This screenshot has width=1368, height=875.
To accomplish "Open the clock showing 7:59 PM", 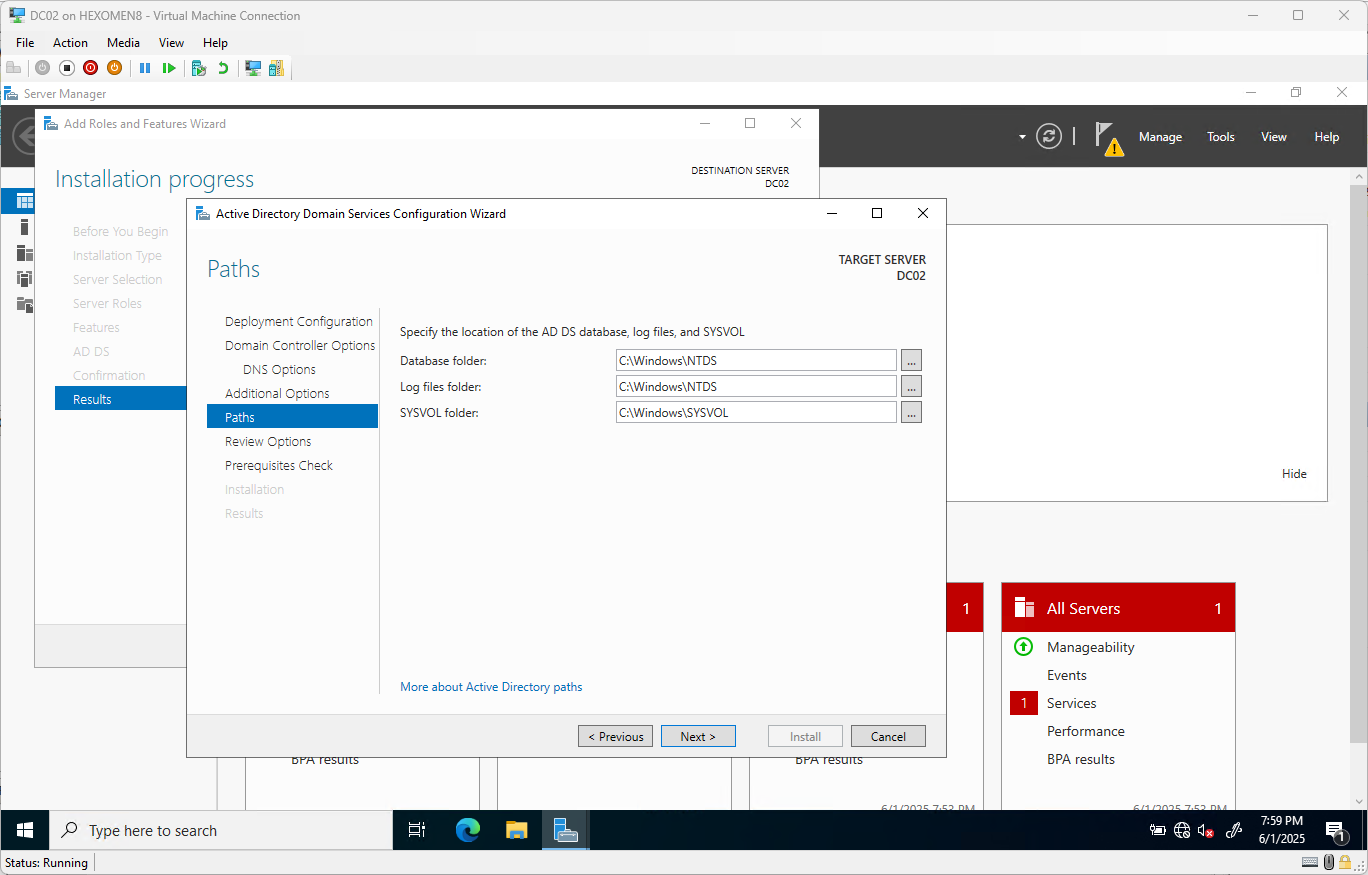I will [1280, 830].
